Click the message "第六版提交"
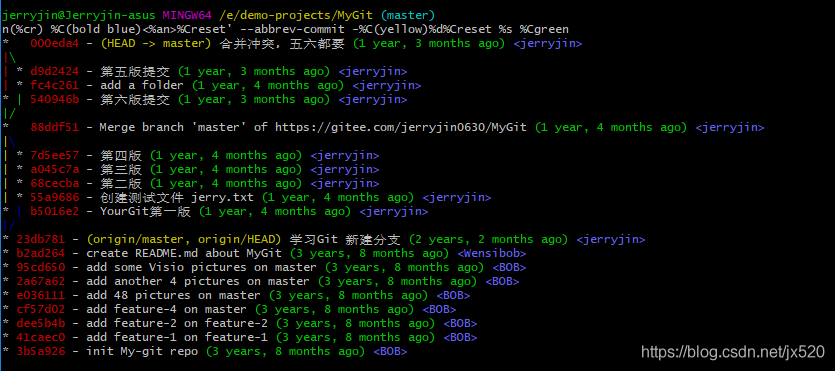This screenshot has width=835, height=371. [135, 100]
